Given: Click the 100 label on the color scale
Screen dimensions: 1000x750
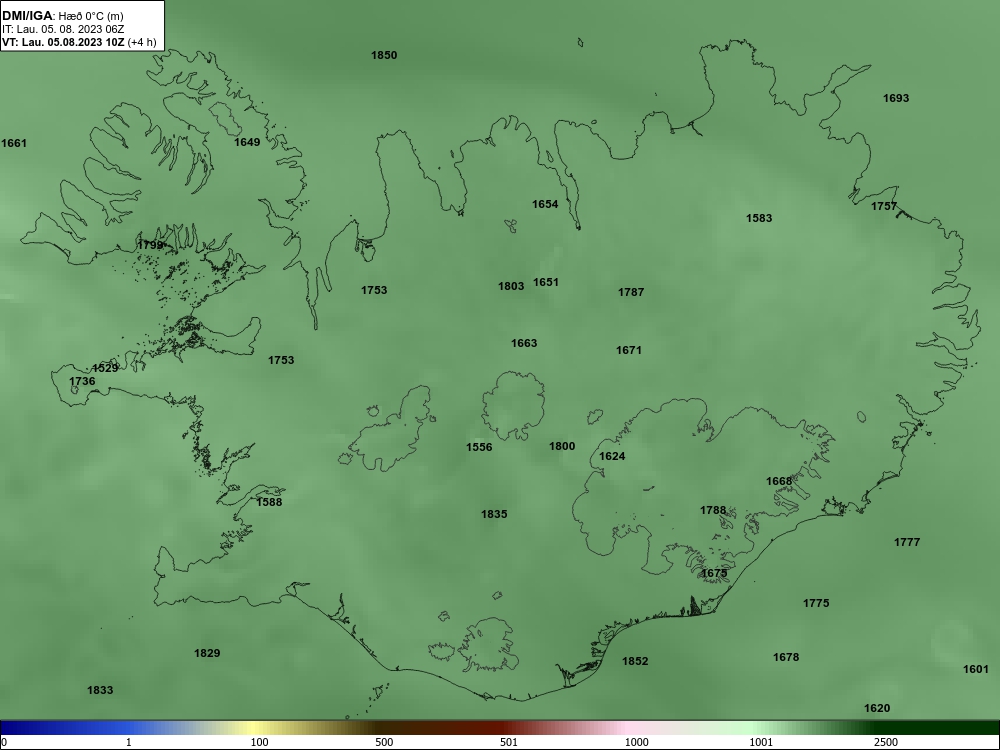Looking at the screenshot, I should click(260, 742).
